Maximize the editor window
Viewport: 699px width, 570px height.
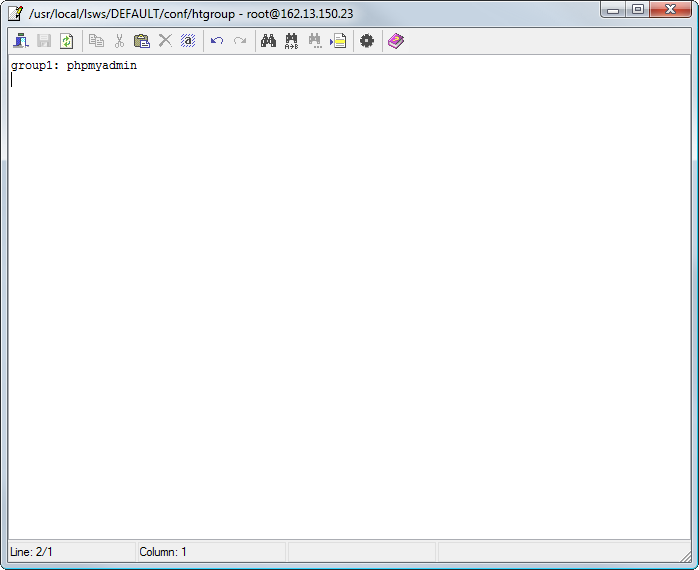638,9
